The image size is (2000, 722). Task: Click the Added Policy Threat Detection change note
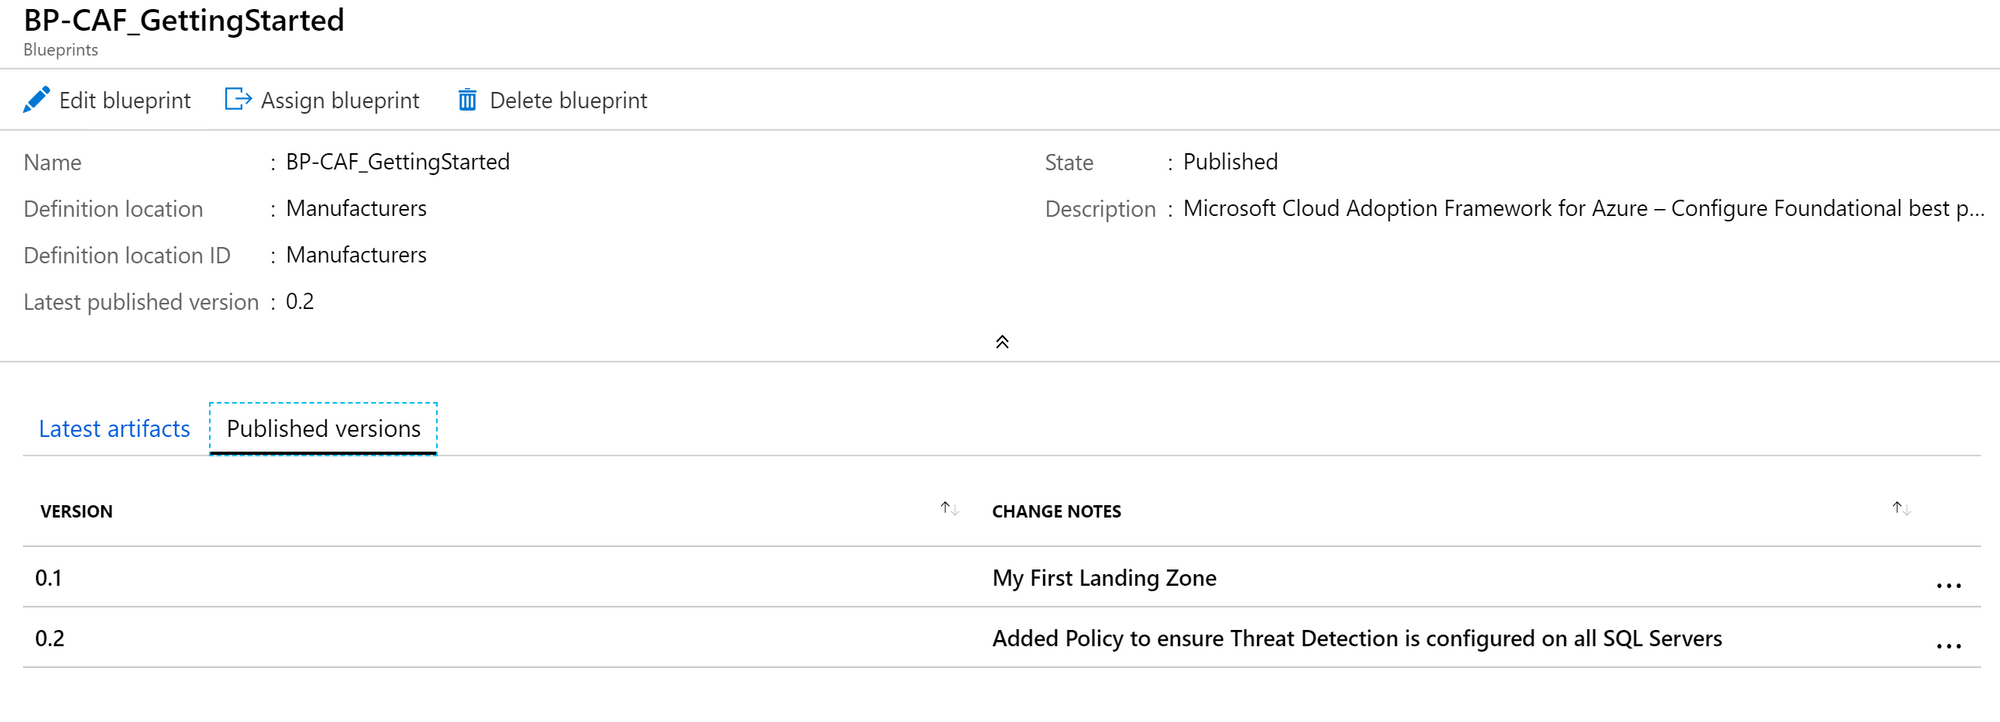(1357, 638)
